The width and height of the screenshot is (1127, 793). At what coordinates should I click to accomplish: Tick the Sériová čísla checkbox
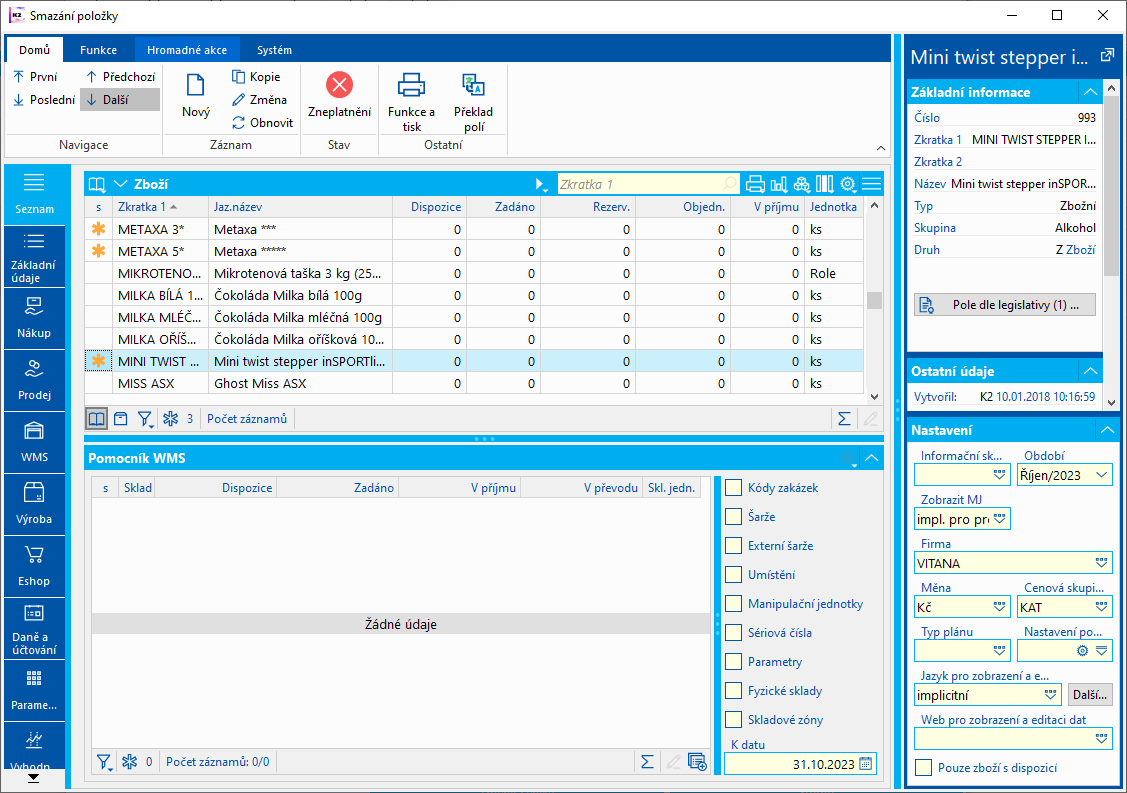pos(734,633)
